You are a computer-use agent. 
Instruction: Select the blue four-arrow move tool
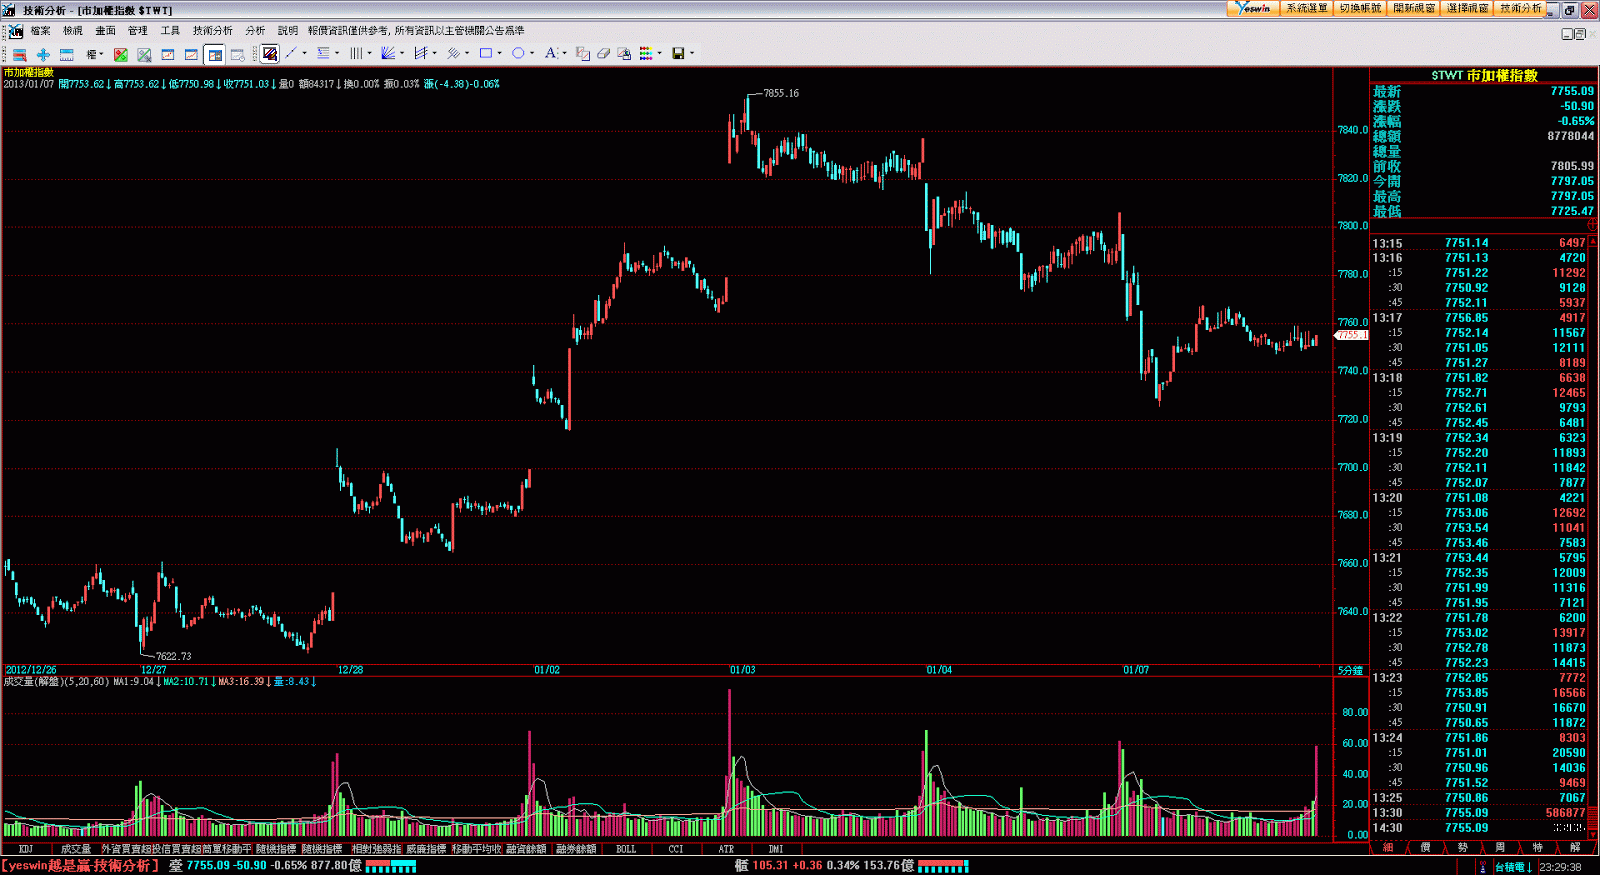[43, 54]
